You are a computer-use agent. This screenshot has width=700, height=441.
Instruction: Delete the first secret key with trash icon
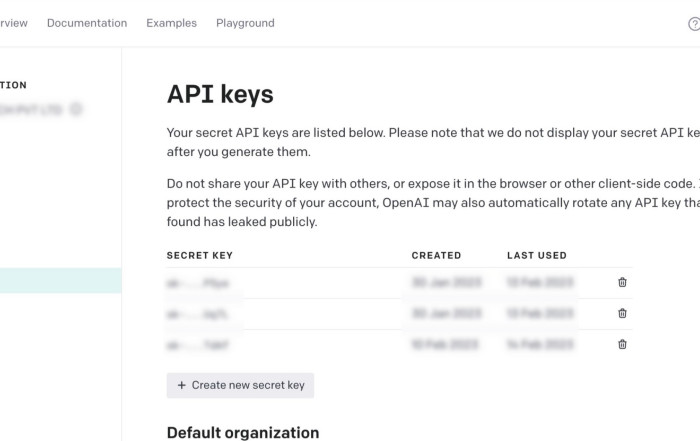[x=622, y=282]
